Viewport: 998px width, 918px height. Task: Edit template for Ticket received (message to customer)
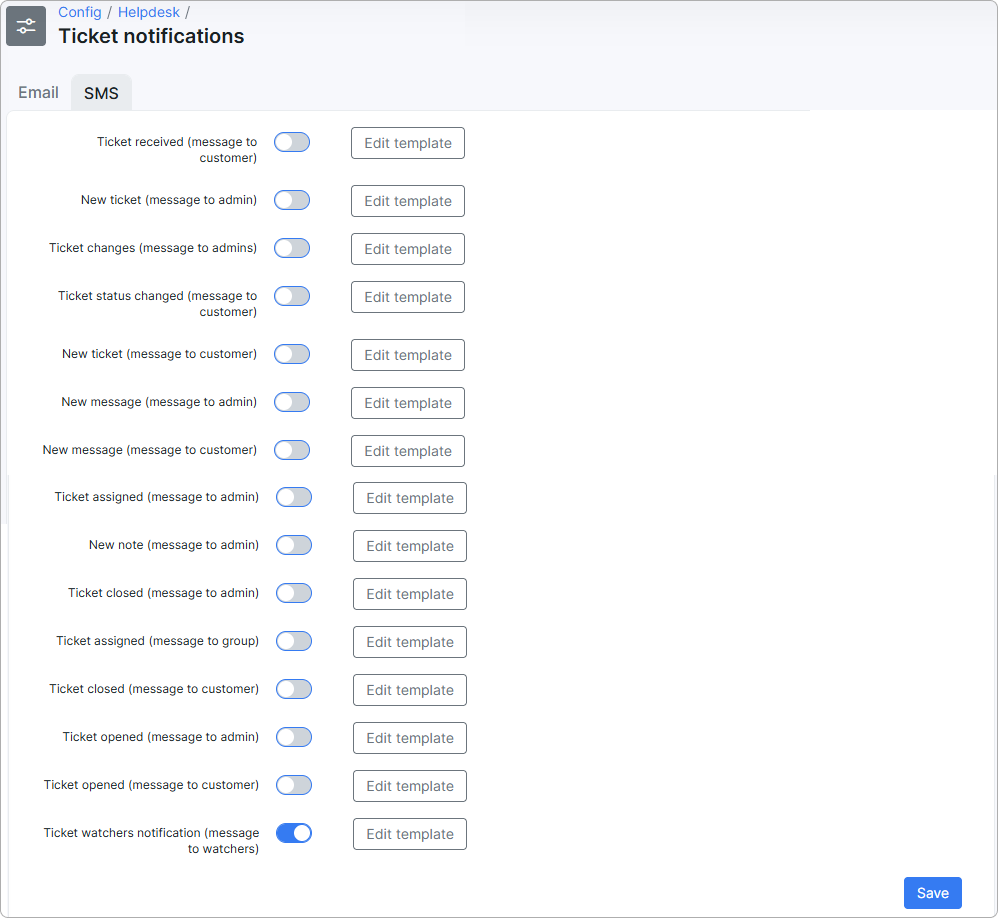pos(408,143)
